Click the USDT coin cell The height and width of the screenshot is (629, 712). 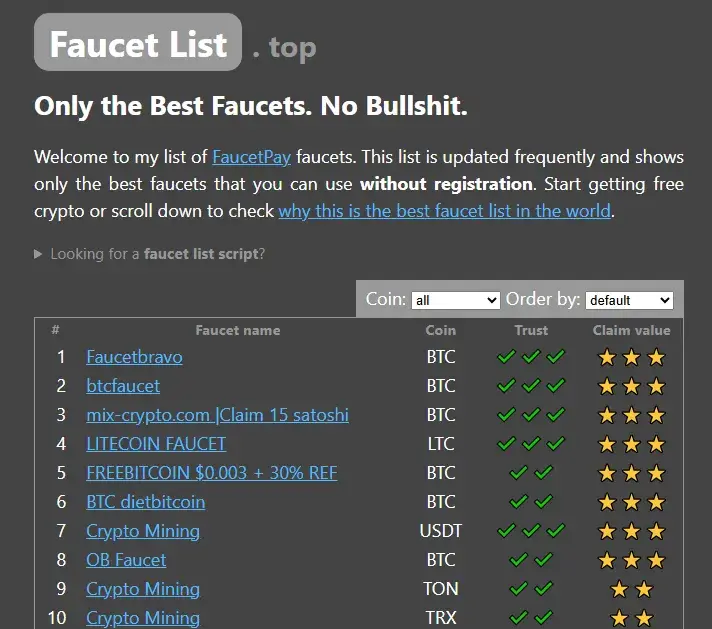click(440, 531)
